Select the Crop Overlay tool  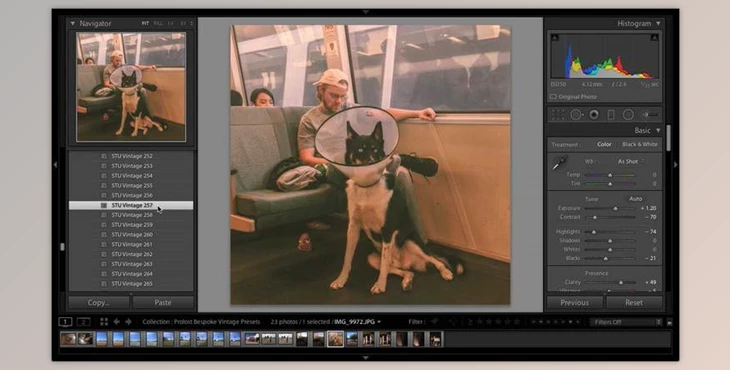click(x=558, y=114)
